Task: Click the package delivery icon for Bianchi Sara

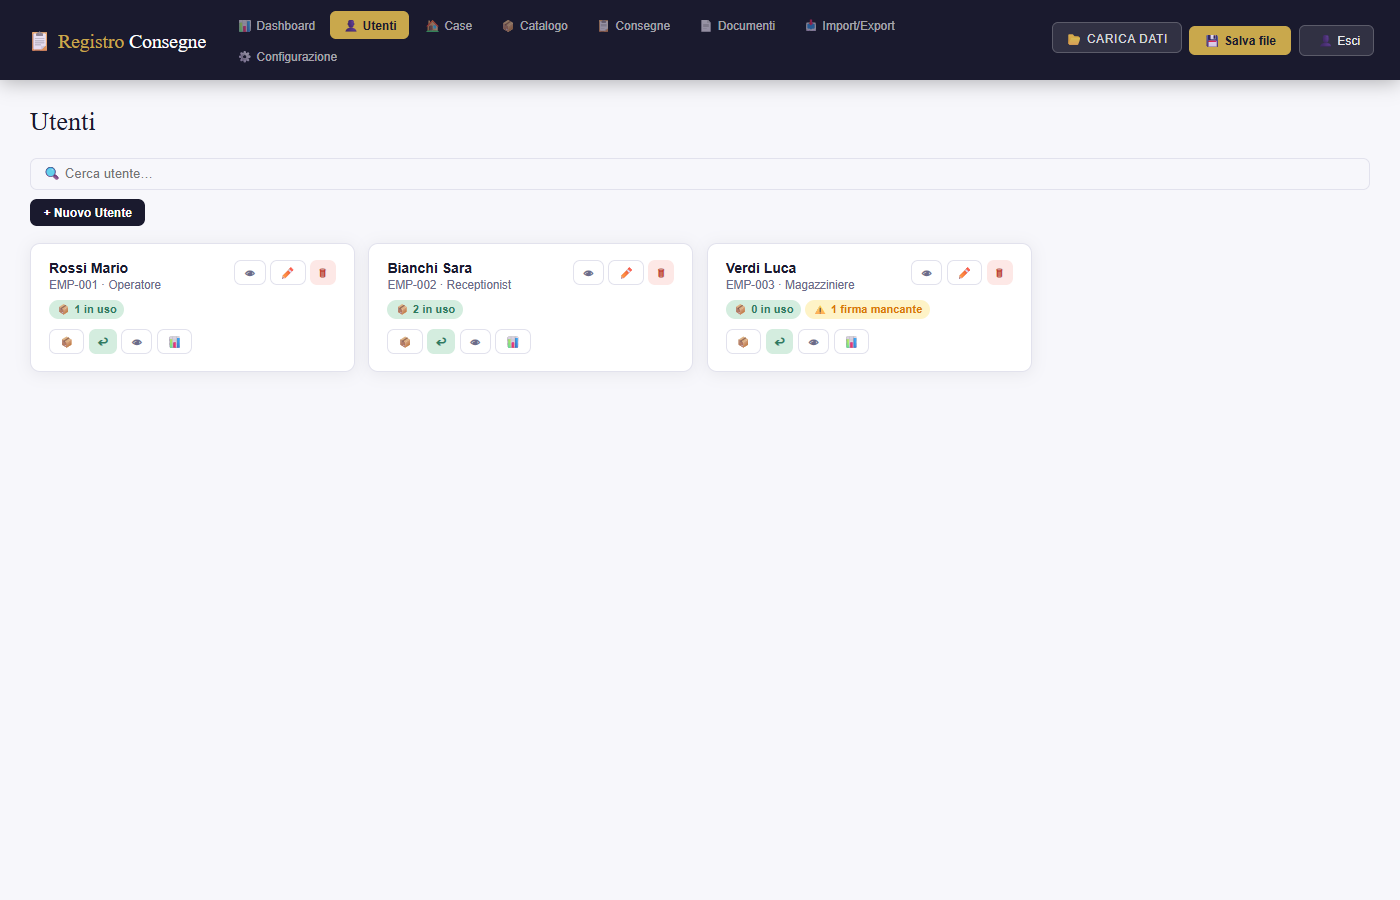Action: (x=405, y=342)
